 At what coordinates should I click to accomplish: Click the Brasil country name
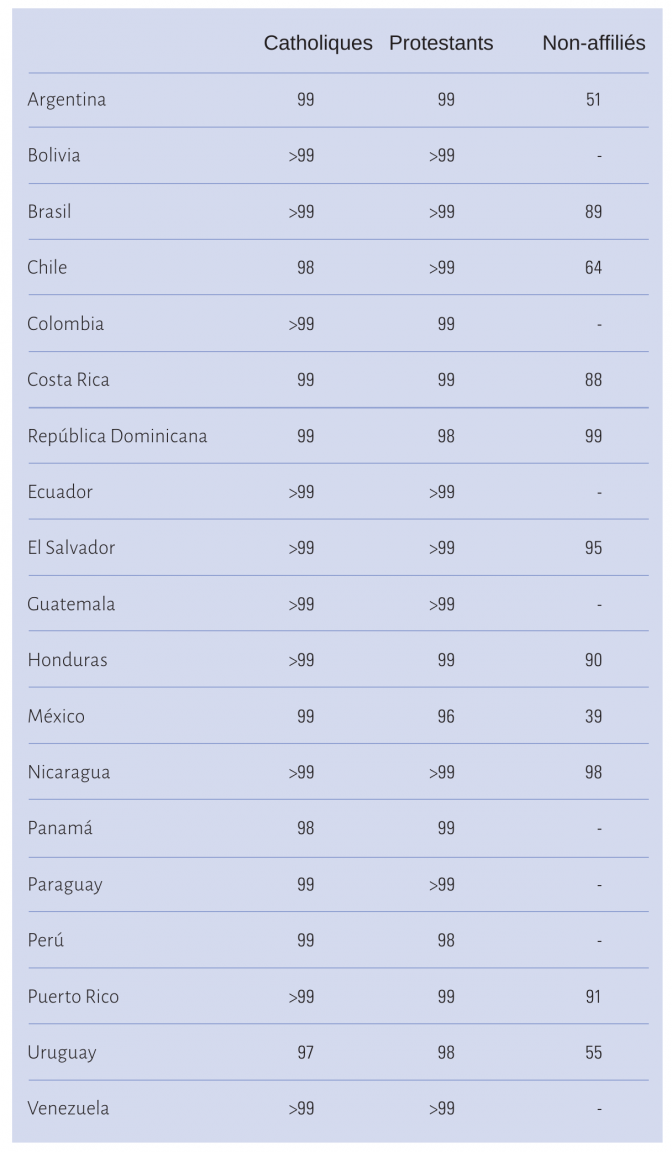[x=49, y=212]
